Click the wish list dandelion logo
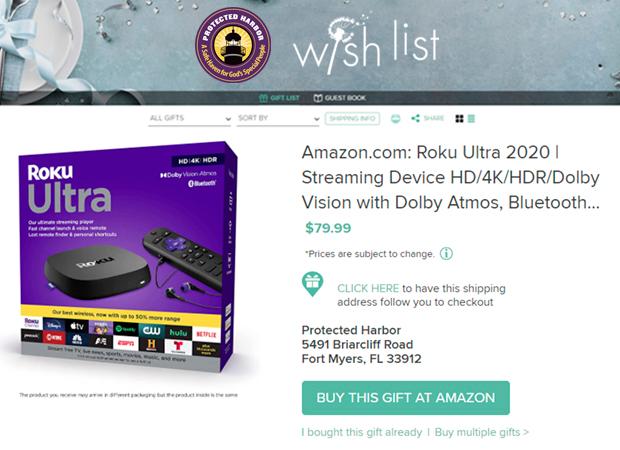 click(x=366, y=43)
